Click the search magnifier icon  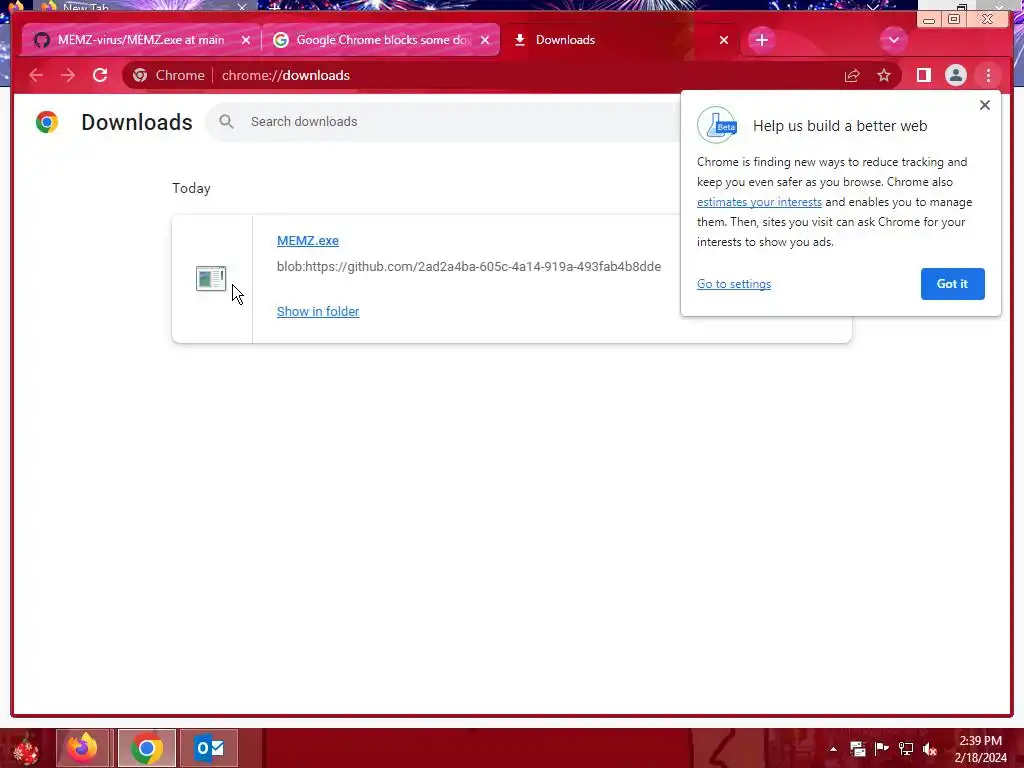226,121
